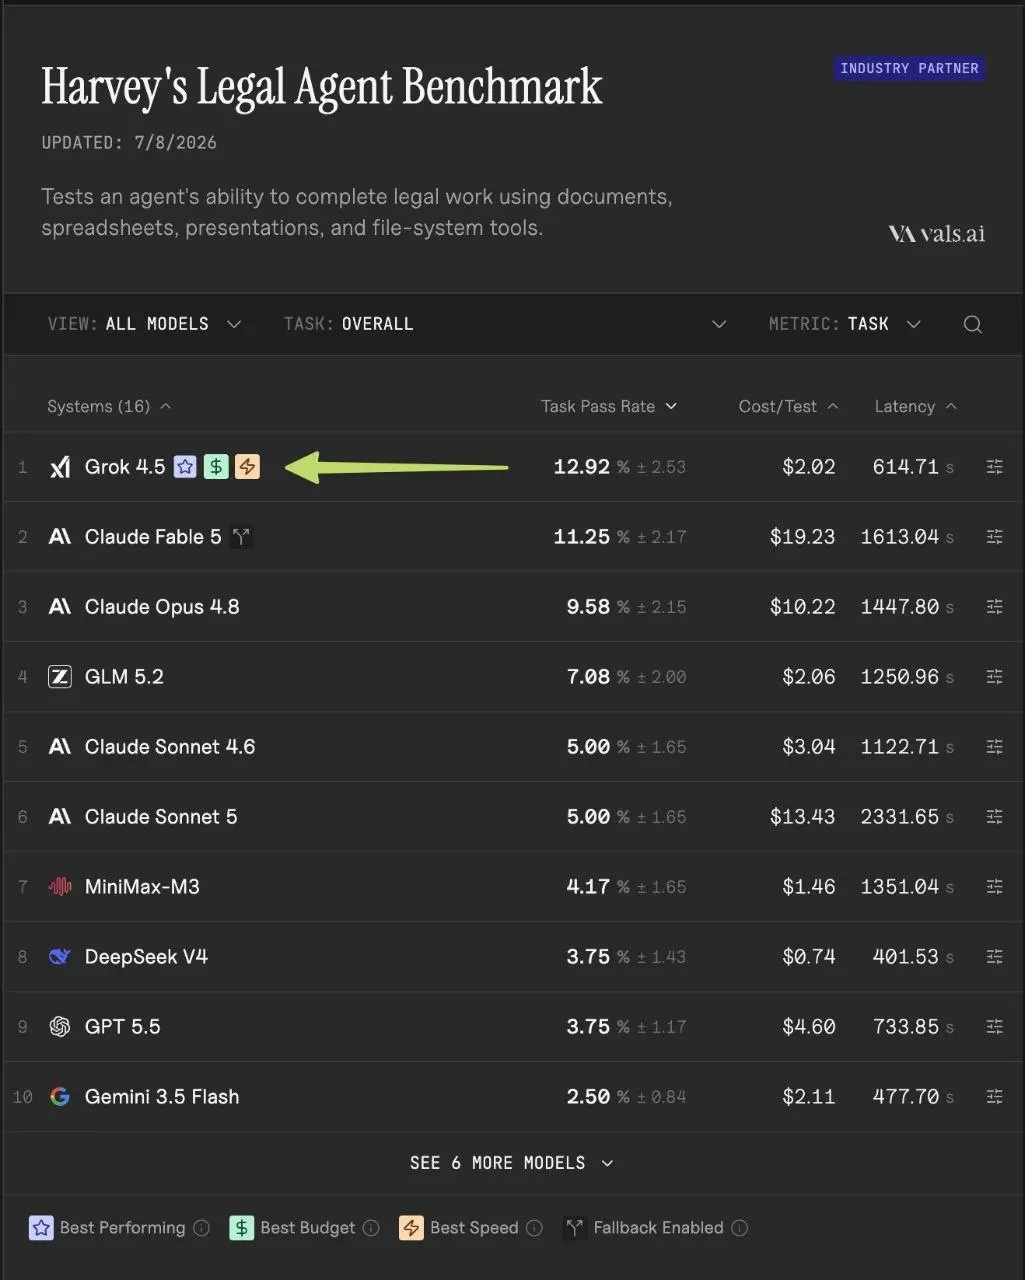This screenshot has height=1280, width=1025.
Task: Click info icon next to Best Budget legend
Action: pos(371,1228)
